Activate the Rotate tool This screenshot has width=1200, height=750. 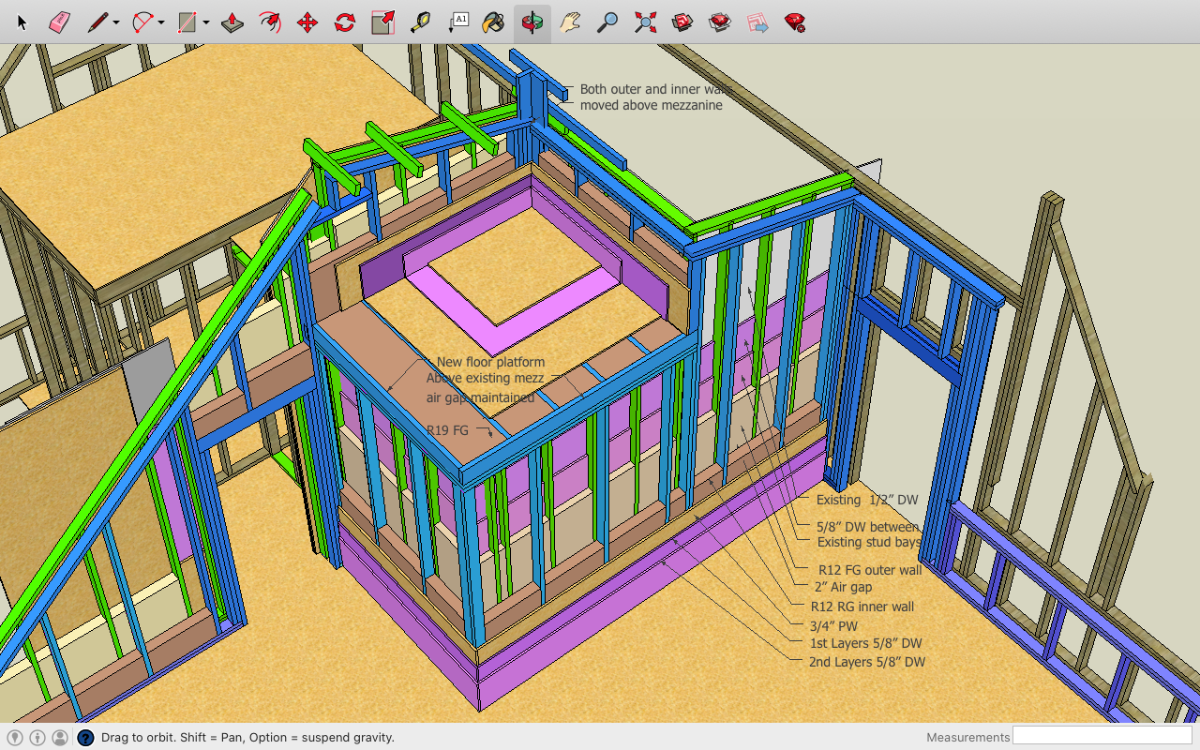pos(345,22)
